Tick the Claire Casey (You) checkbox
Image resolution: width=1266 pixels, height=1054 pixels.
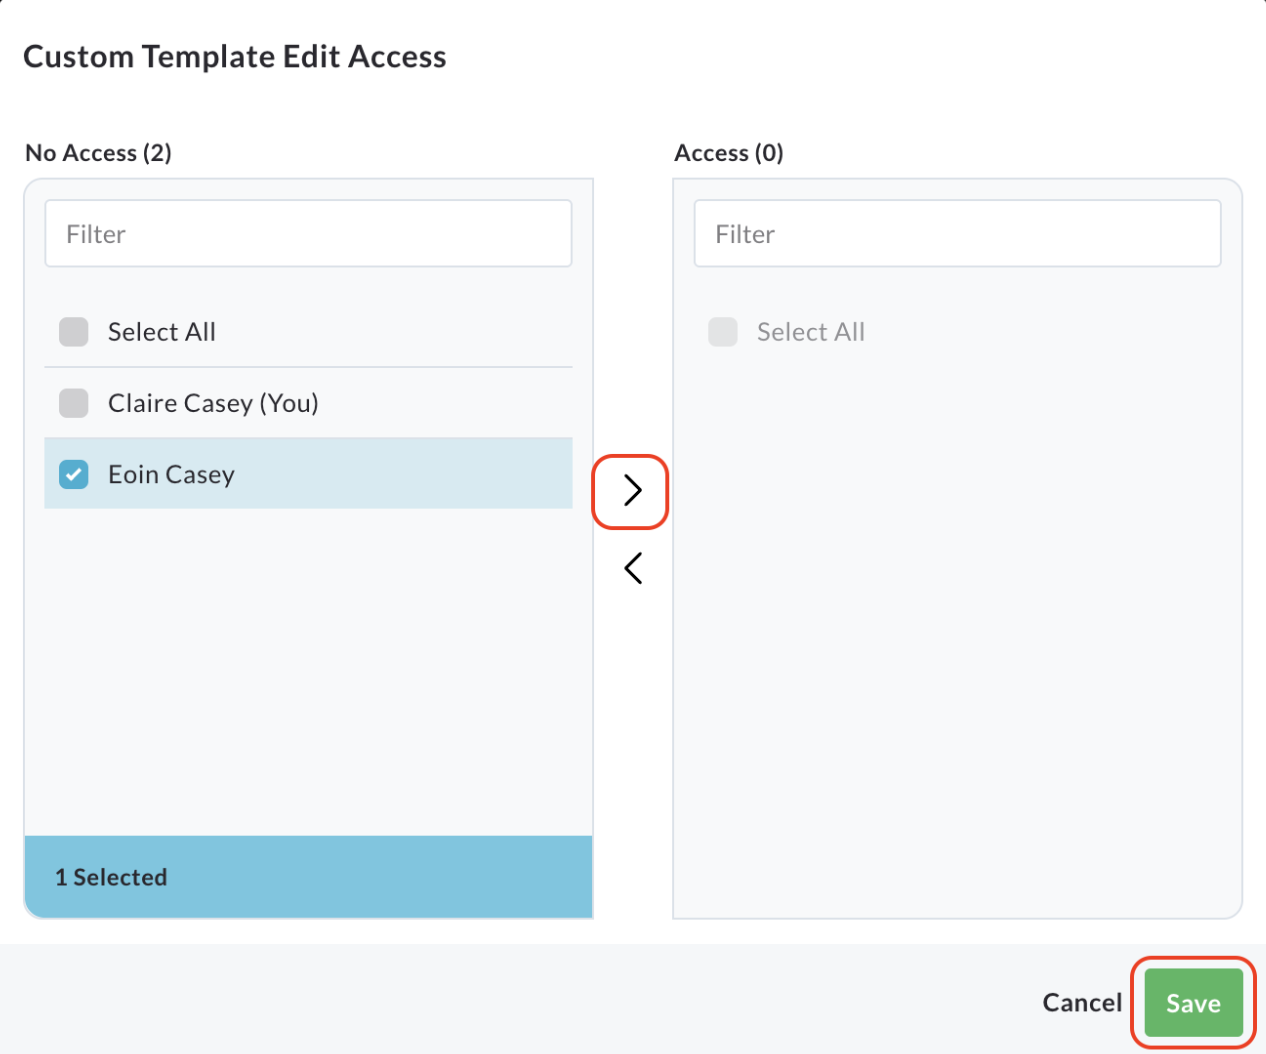74,403
